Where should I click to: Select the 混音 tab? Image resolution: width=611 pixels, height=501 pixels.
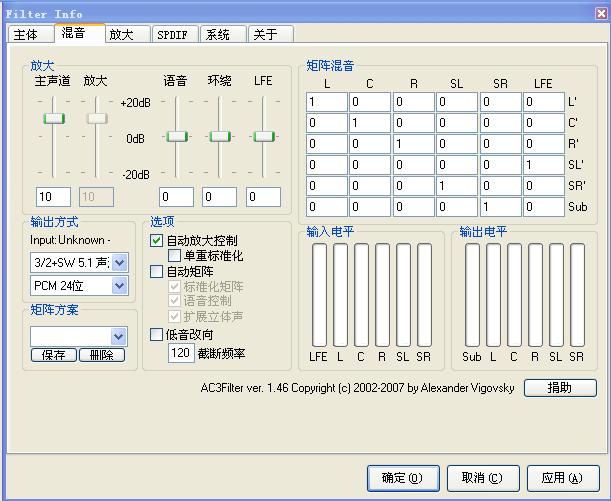click(x=79, y=33)
